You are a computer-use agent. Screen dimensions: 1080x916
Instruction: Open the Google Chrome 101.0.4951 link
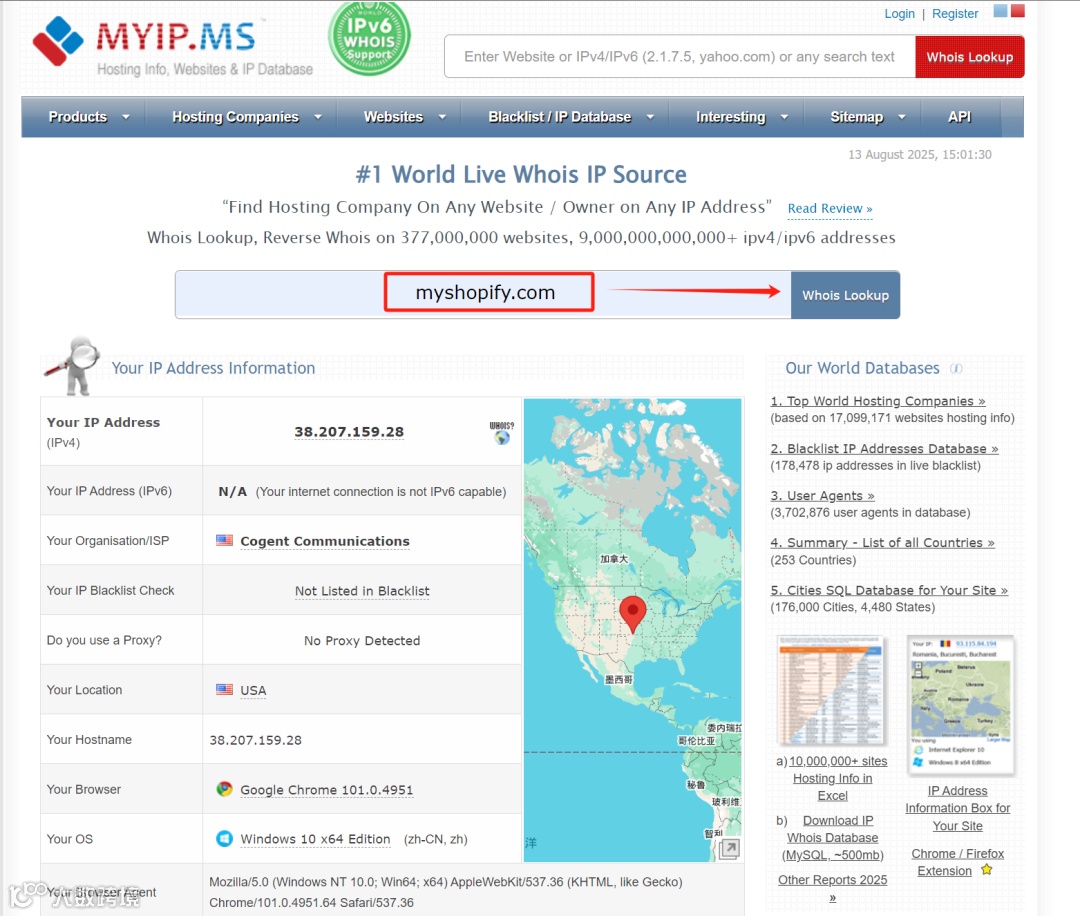coord(326,790)
